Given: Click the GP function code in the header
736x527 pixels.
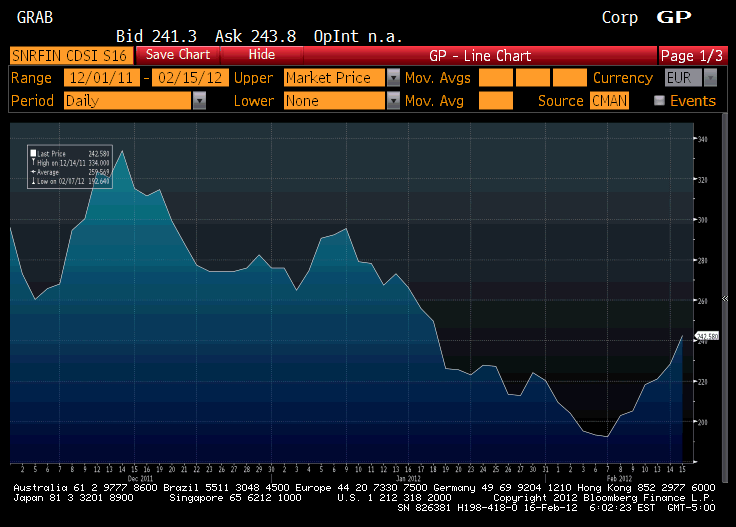Looking at the screenshot, I should 674,17.
